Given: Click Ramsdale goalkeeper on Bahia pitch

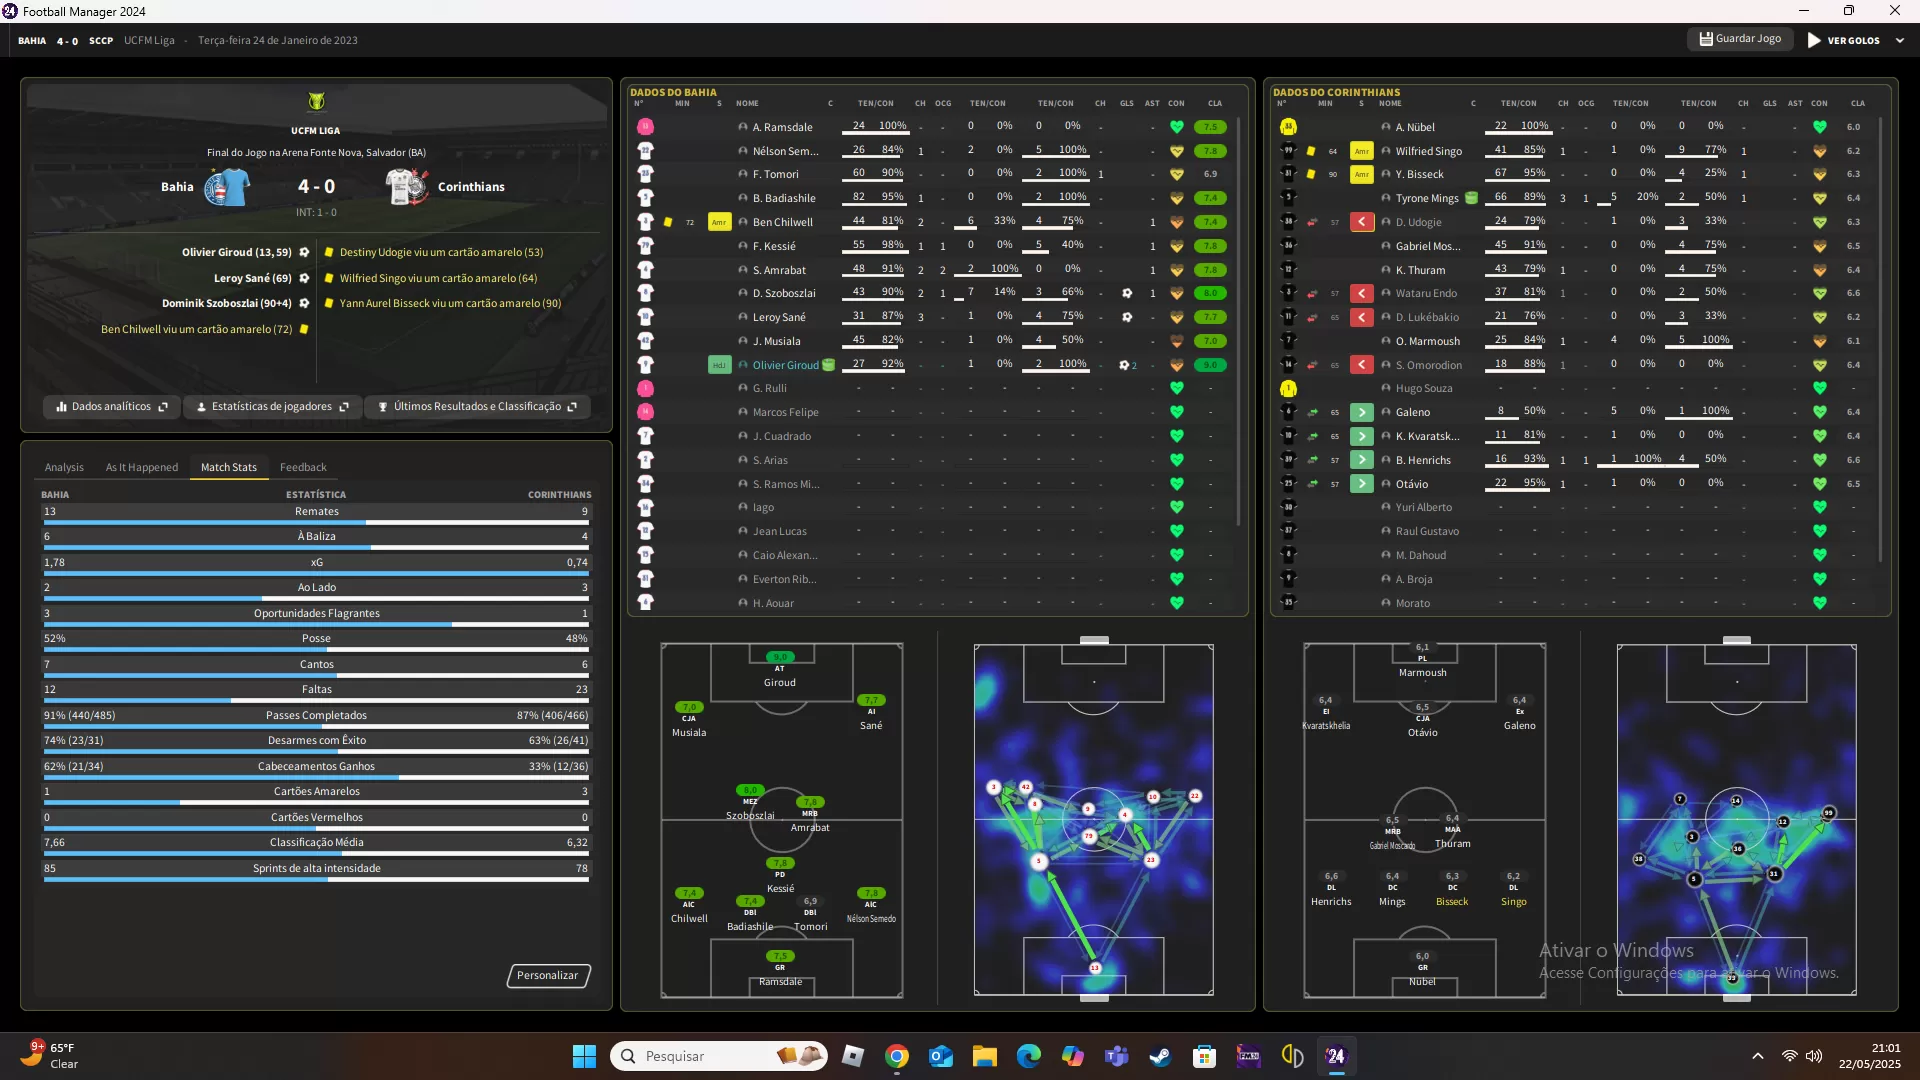Looking at the screenshot, I should [x=780, y=968].
